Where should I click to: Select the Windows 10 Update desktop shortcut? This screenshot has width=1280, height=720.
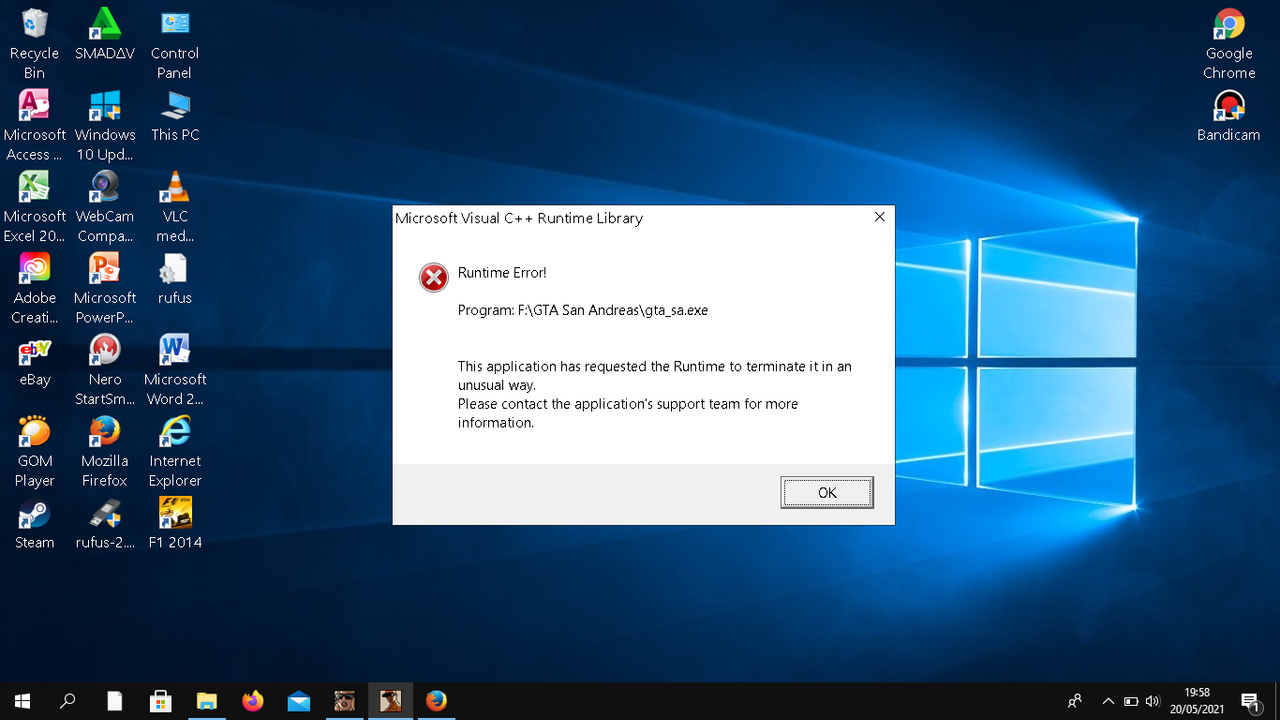pos(105,126)
